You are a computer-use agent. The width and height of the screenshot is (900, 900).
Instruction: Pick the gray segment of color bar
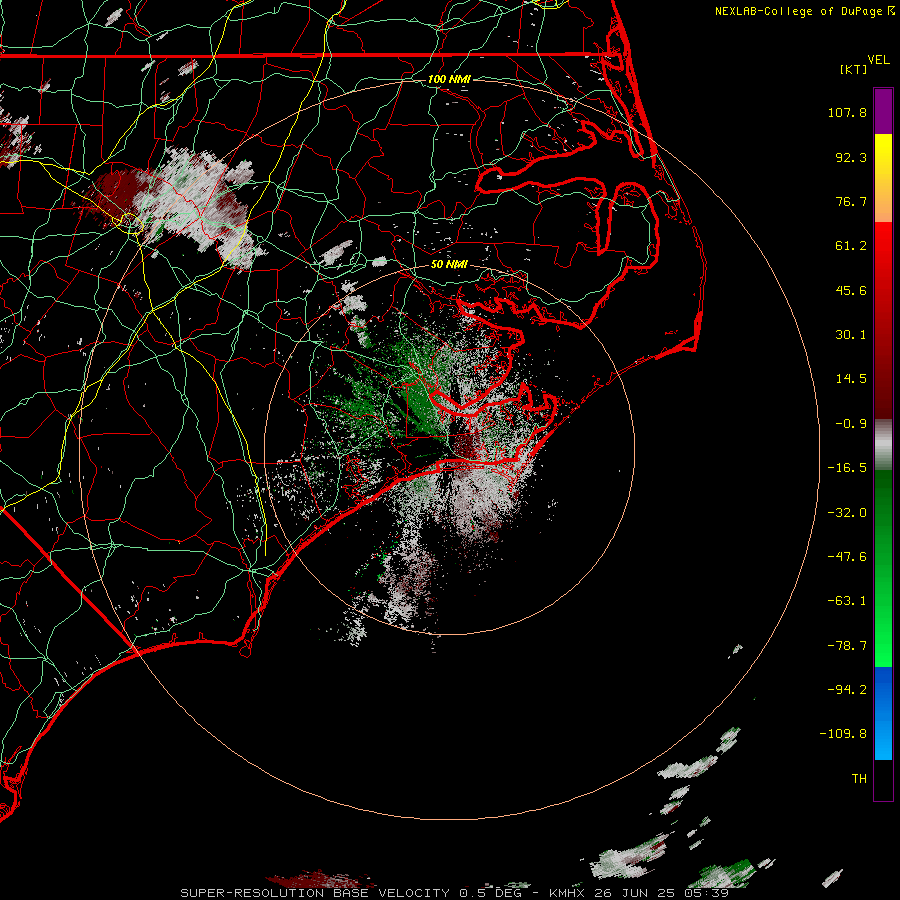coord(883,445)
